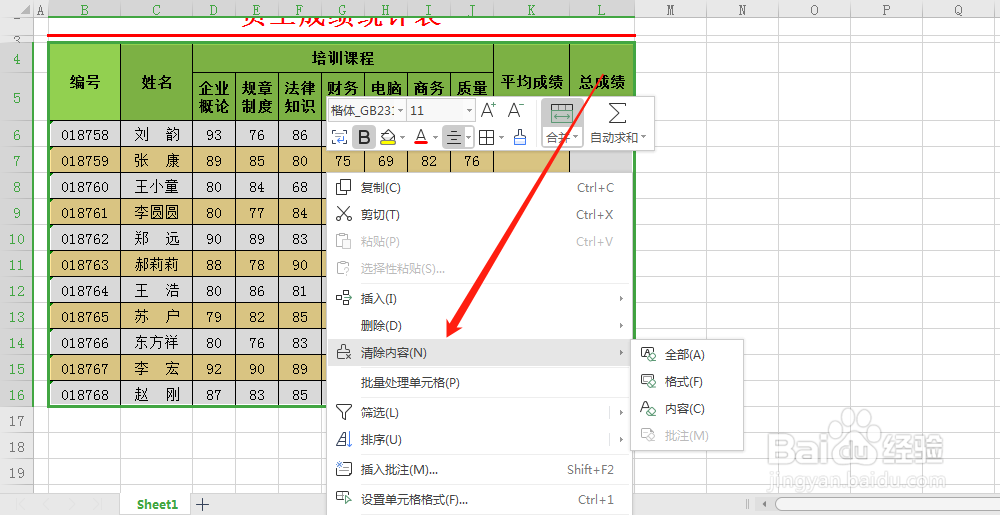Add a new sheet with the plus button
This screenshot has width=1000, height=515.
click(202, 504)
